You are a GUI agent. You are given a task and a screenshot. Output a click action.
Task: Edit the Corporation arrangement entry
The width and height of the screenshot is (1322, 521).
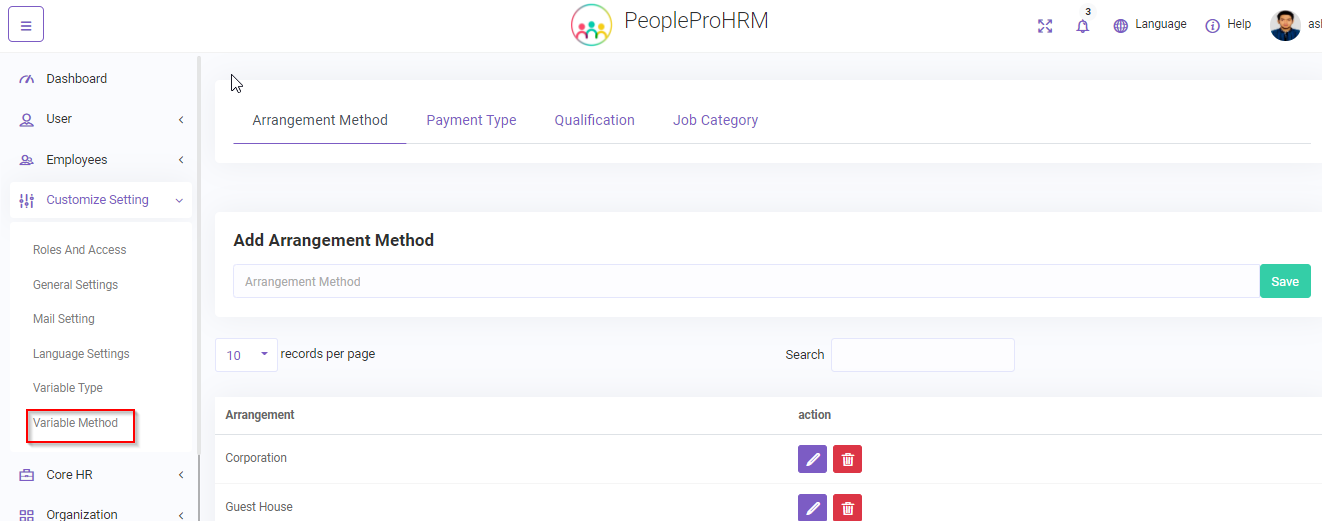(812, 459)
